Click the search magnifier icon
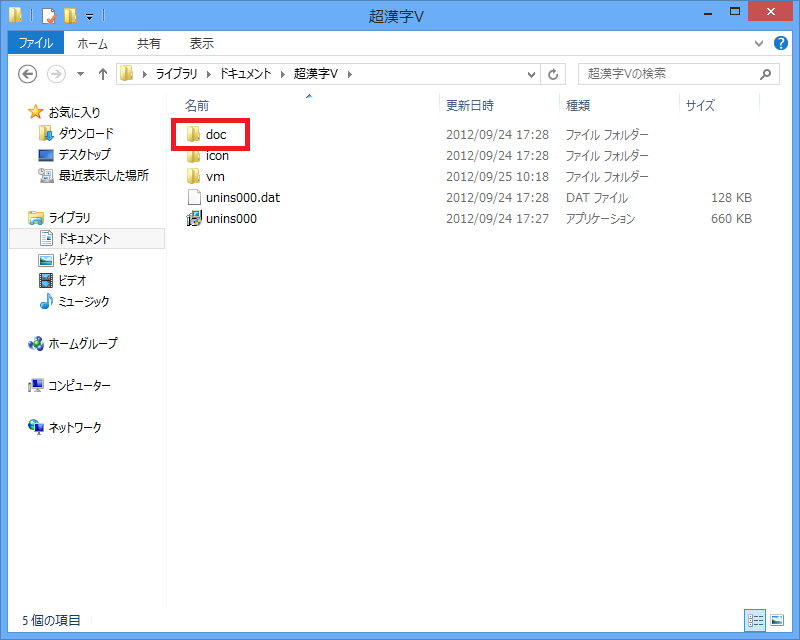This screenshot has height=640, width=800. 765,74
